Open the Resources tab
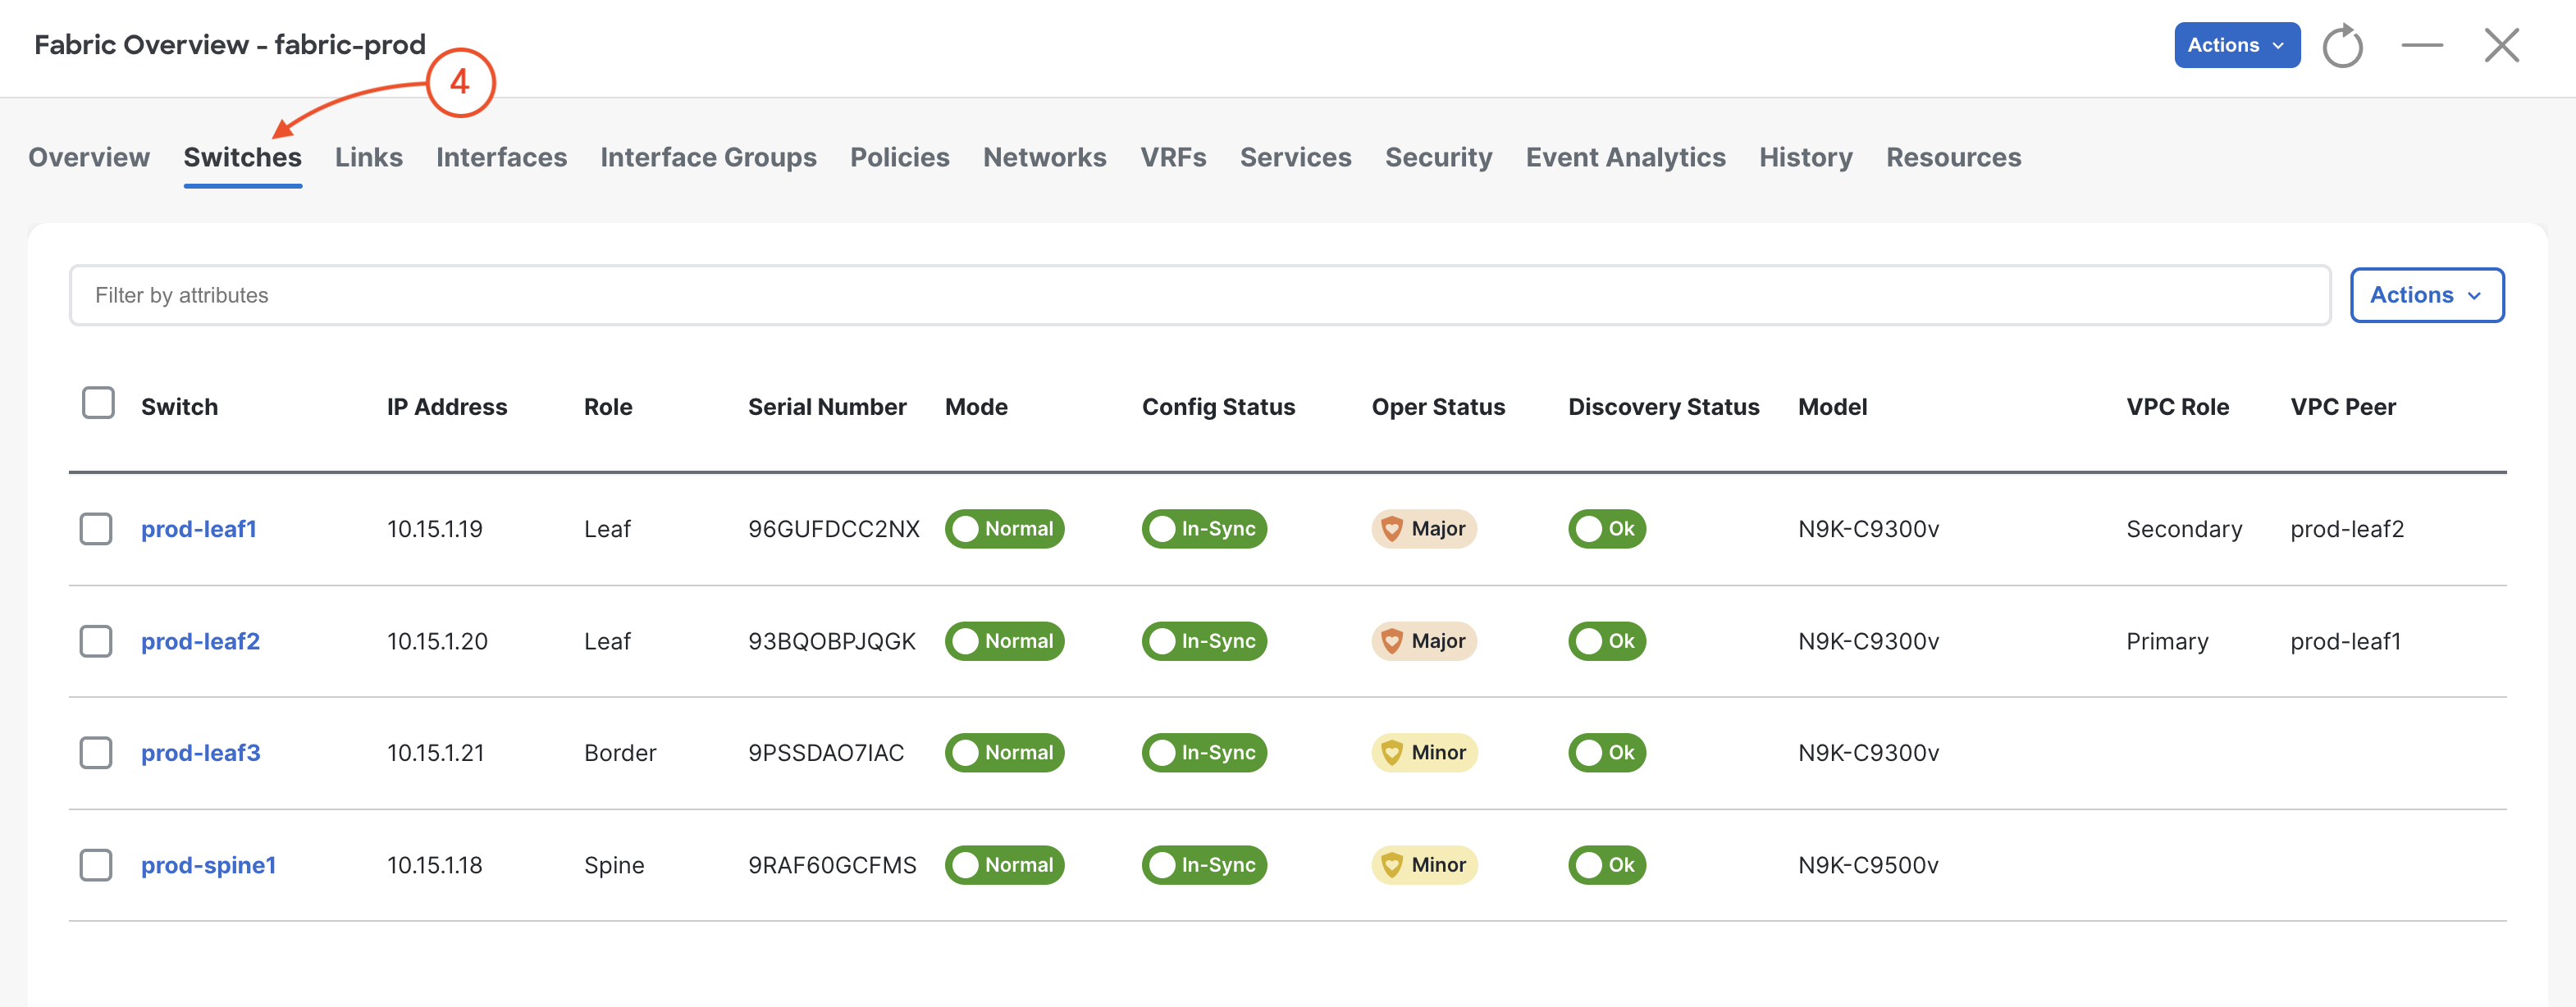The width and height of the screenshot is (2576, 1007). pyautogui.click(x=1953, y=158)
